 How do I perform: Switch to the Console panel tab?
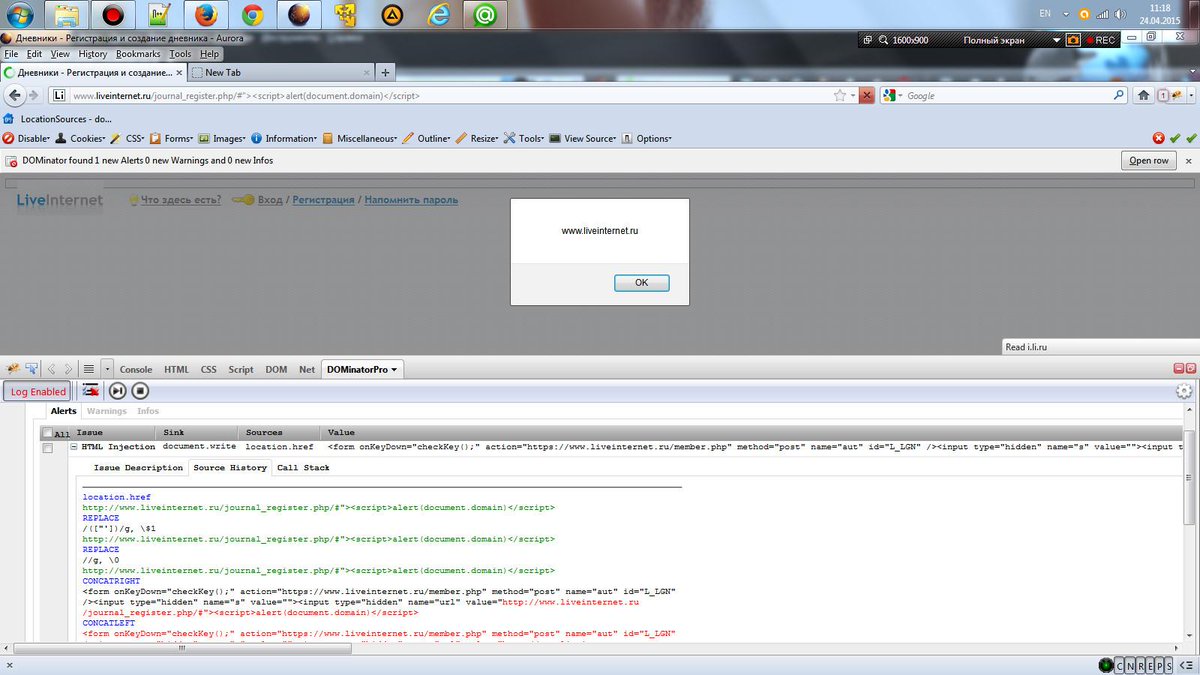pos(136,369)
